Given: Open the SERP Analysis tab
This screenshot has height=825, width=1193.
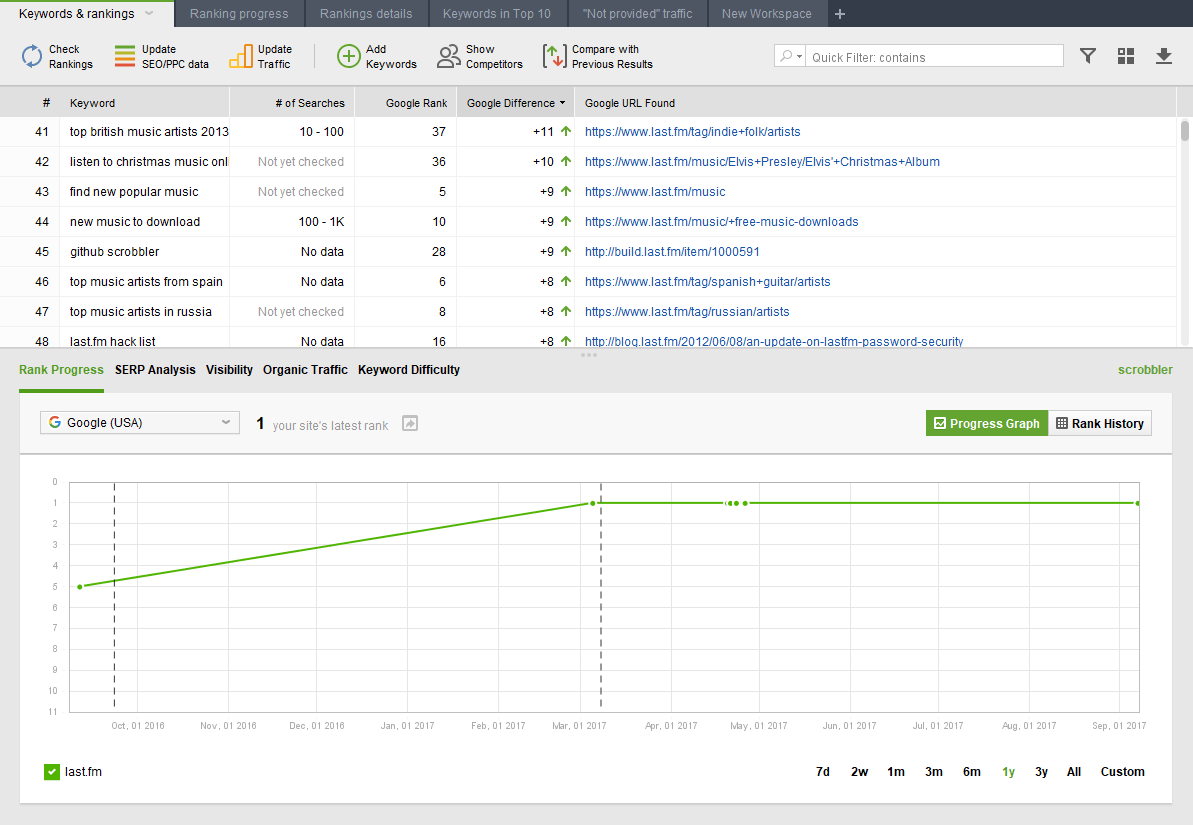Looking at the screenshot, I should point(155,369).
